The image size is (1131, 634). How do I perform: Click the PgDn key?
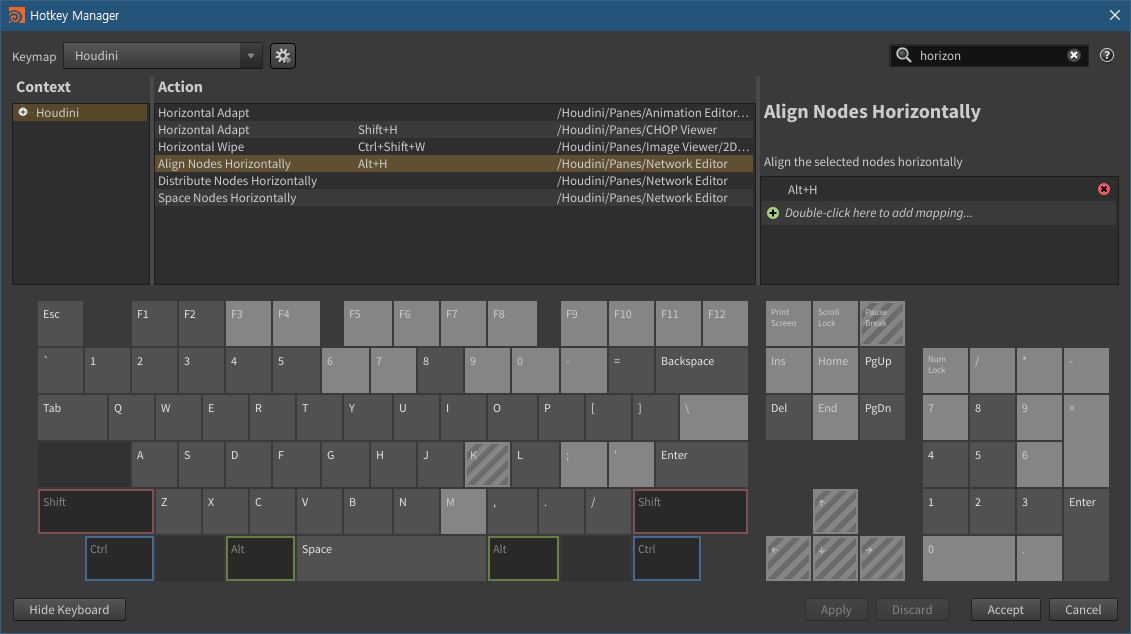[882, 417]
